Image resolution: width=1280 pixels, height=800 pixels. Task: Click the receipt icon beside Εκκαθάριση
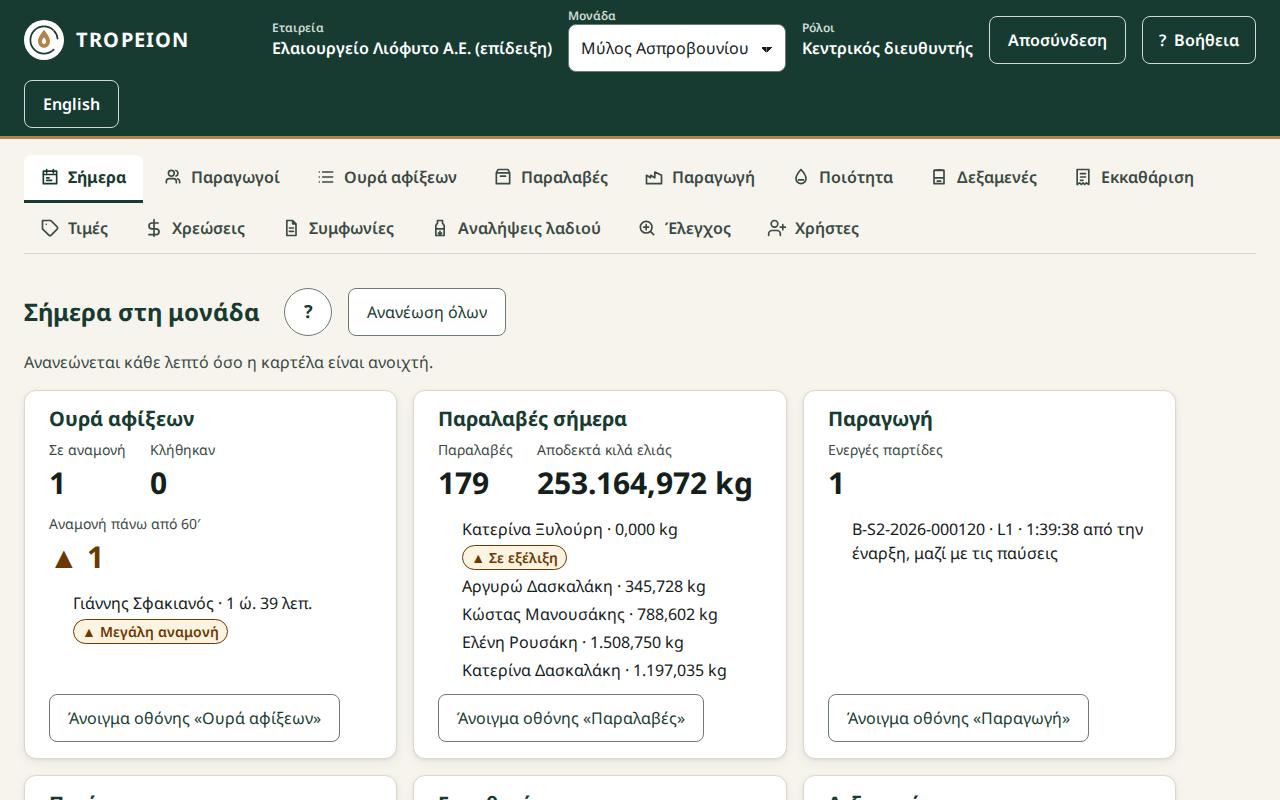(1083, 177)
